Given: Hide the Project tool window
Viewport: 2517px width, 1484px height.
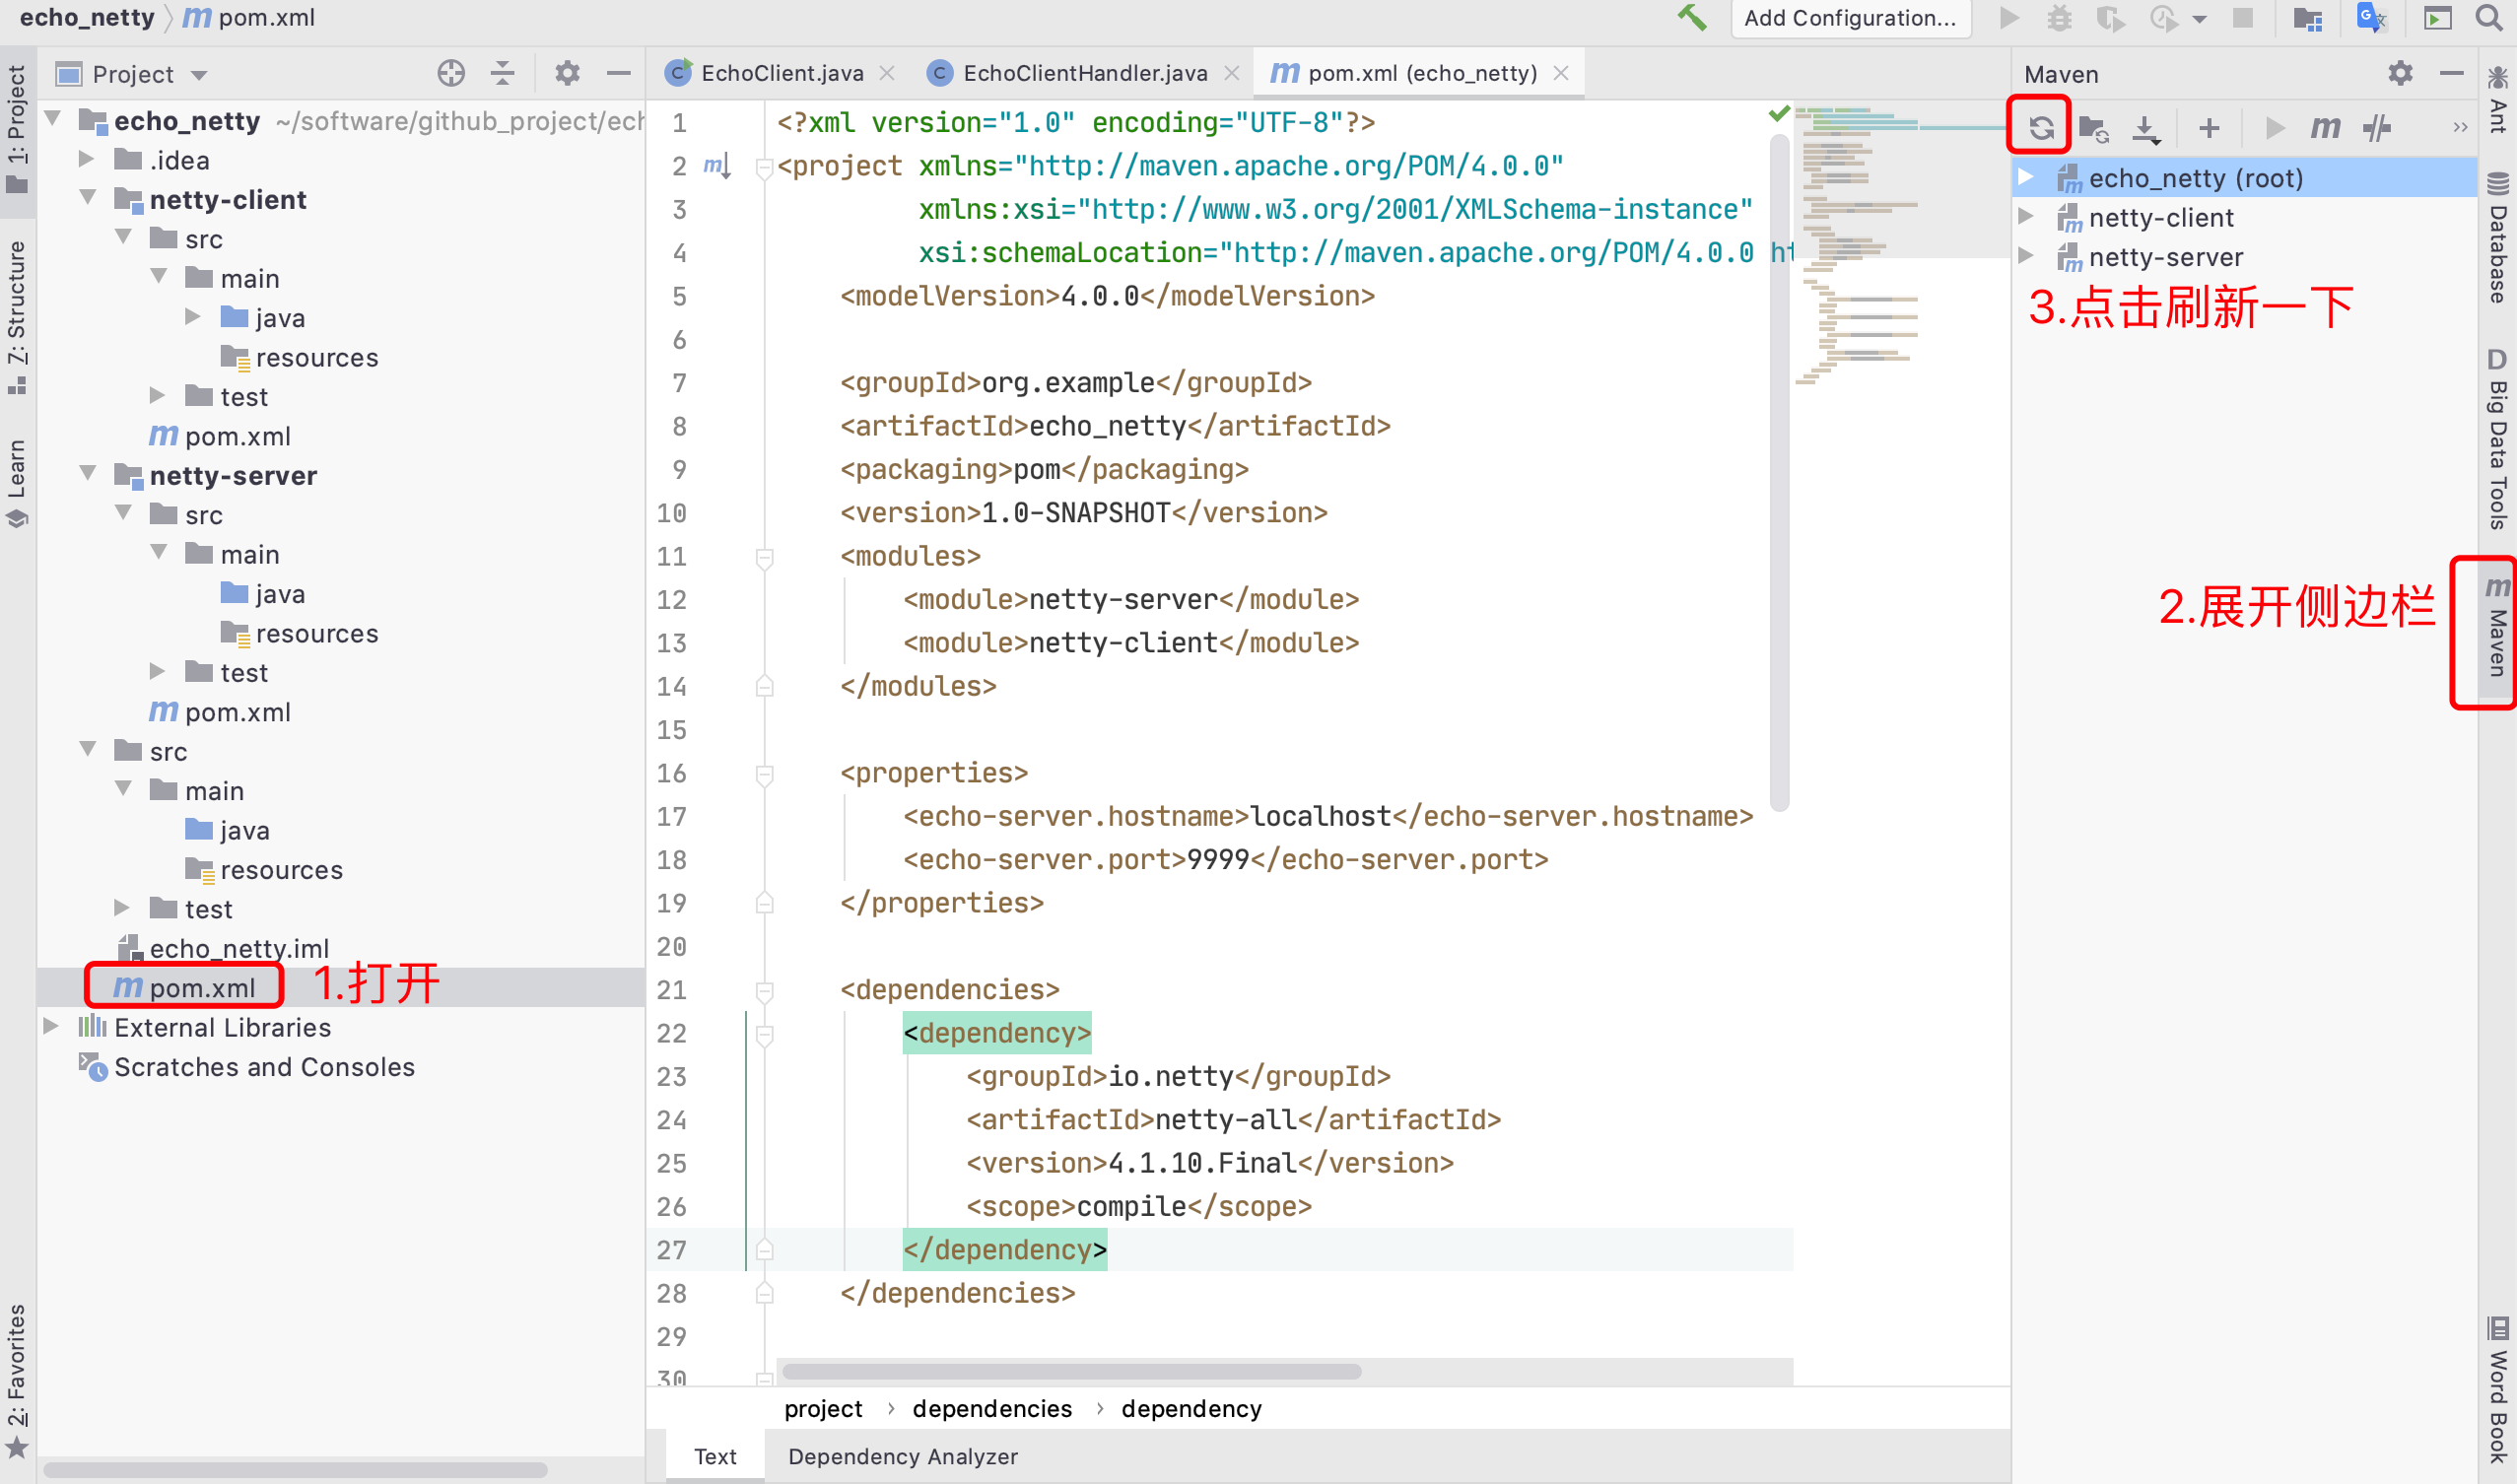Looking at the screenshot, I should 619,73.
